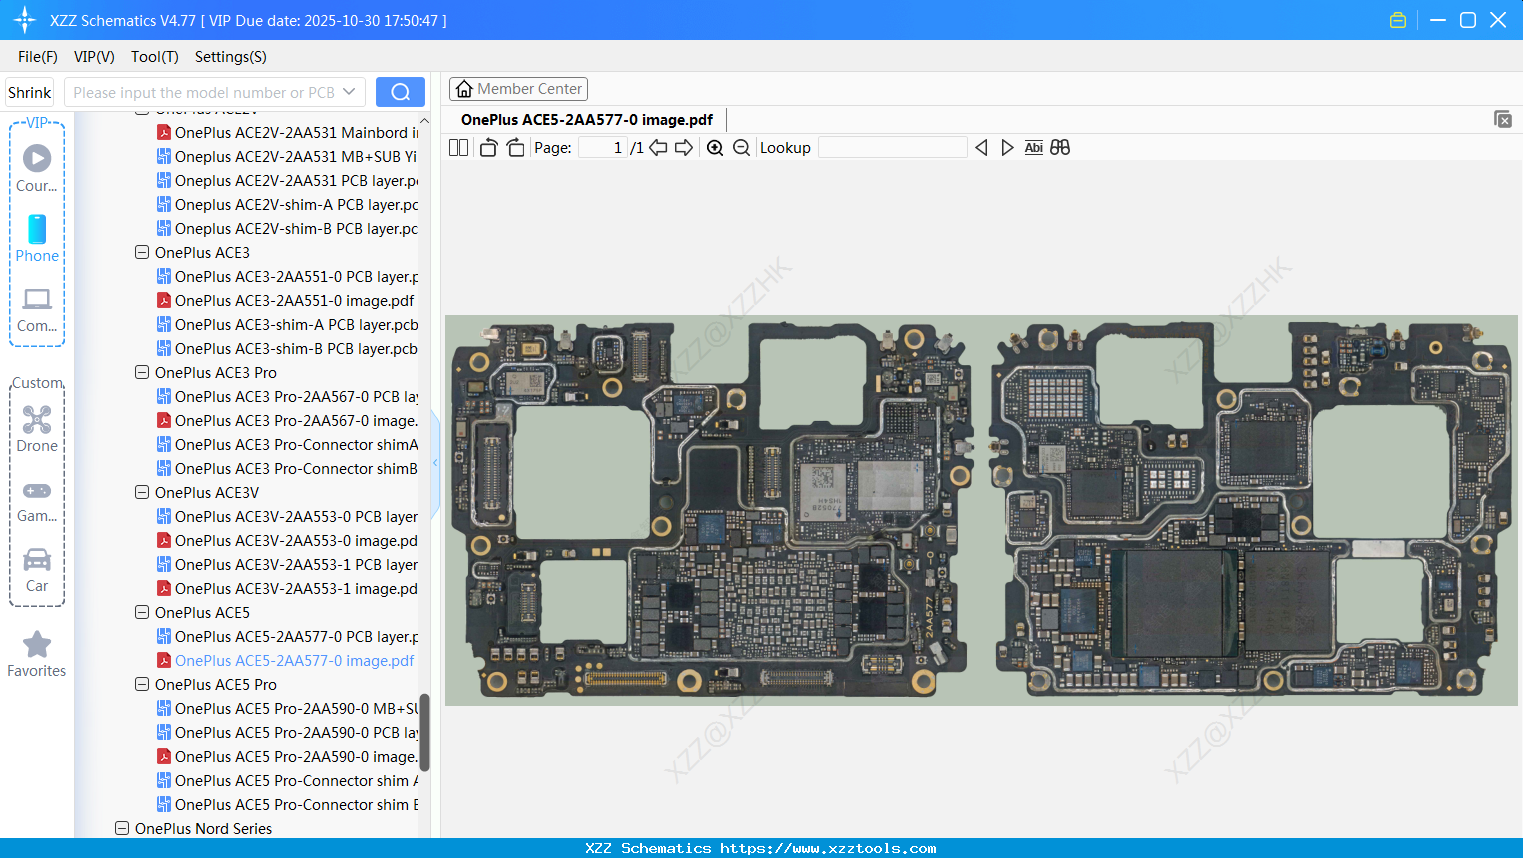Open the Tool menu
Viewport: 1523px width, 858px height.
[154, 57]
